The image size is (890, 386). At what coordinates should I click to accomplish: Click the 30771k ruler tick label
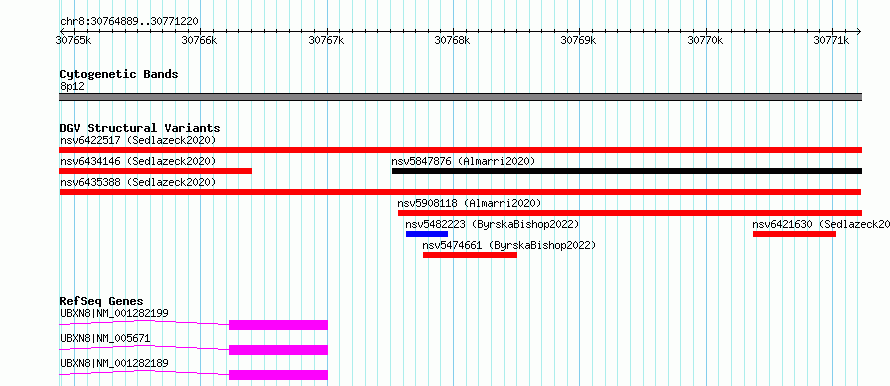click(831, 40)
